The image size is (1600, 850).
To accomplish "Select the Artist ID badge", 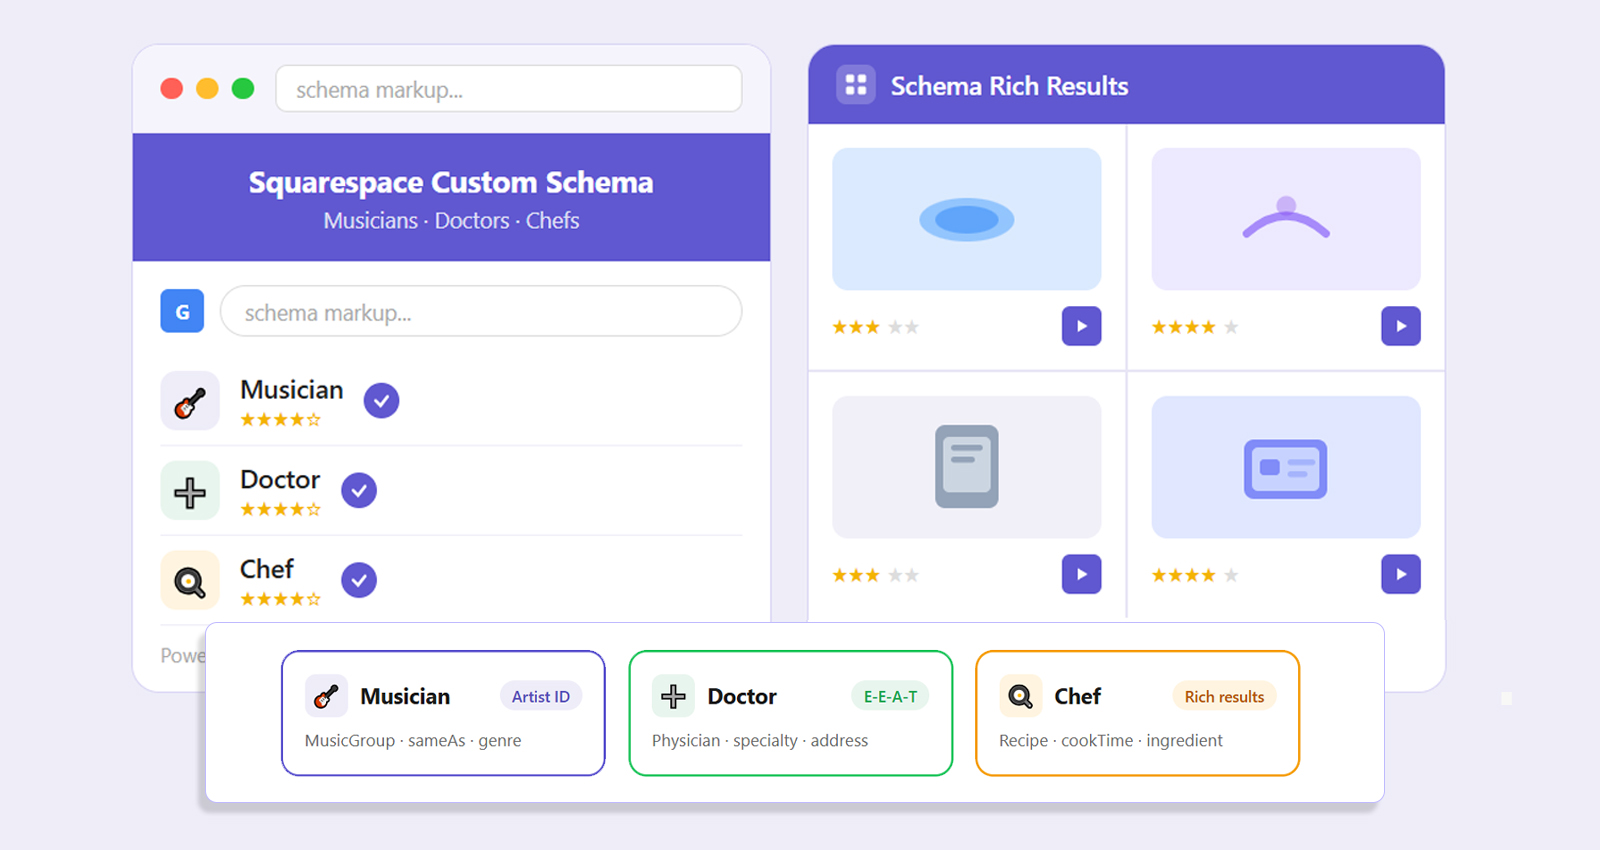I will pos(541,696).
